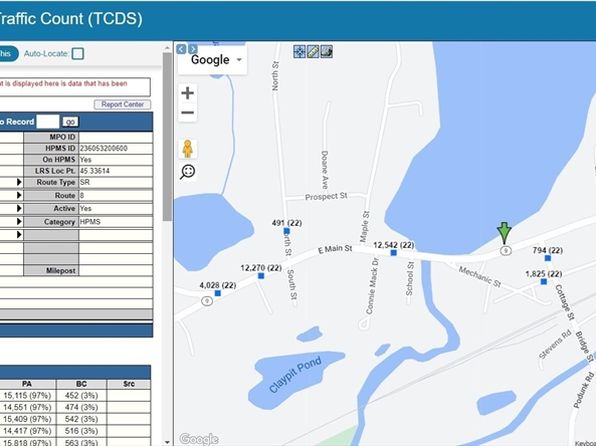Select the Street View pegman icon
Screen dimensions: 596x446
point(187,149)
